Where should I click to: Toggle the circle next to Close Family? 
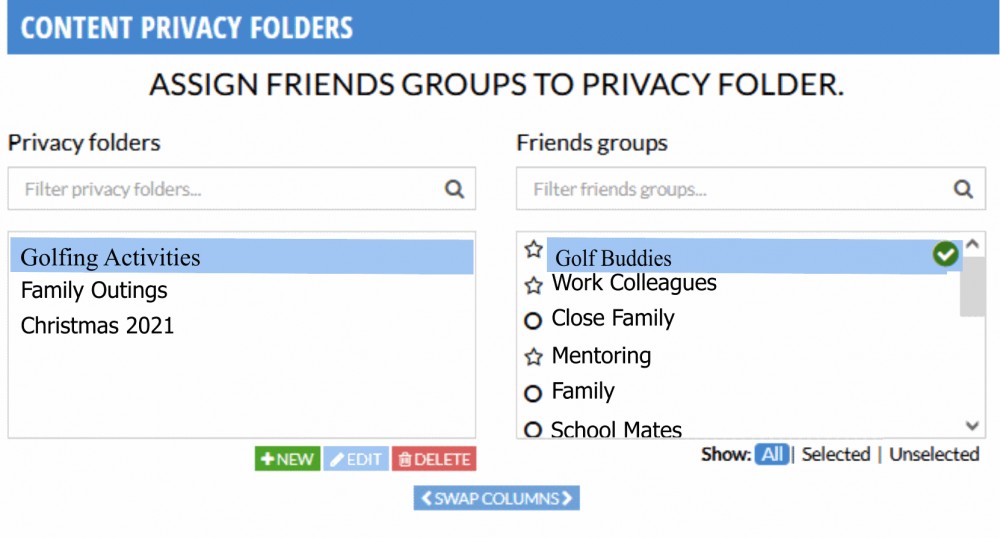coord(533,320)
